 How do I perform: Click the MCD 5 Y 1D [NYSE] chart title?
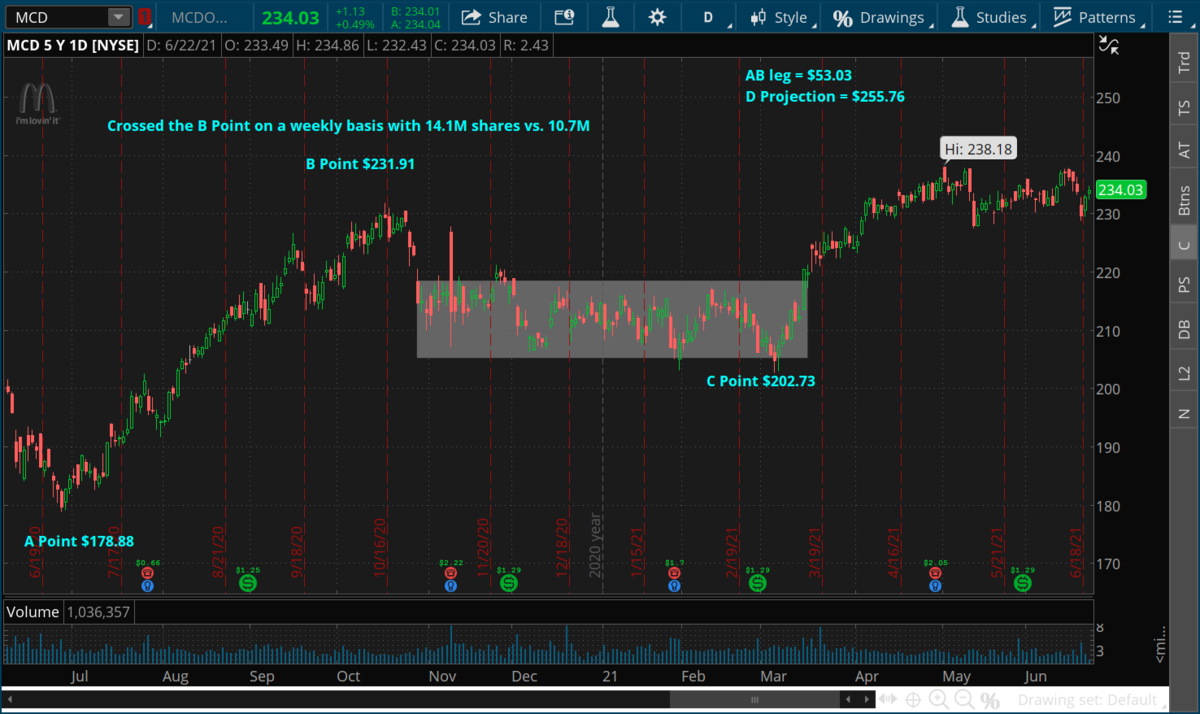point(73,45)
